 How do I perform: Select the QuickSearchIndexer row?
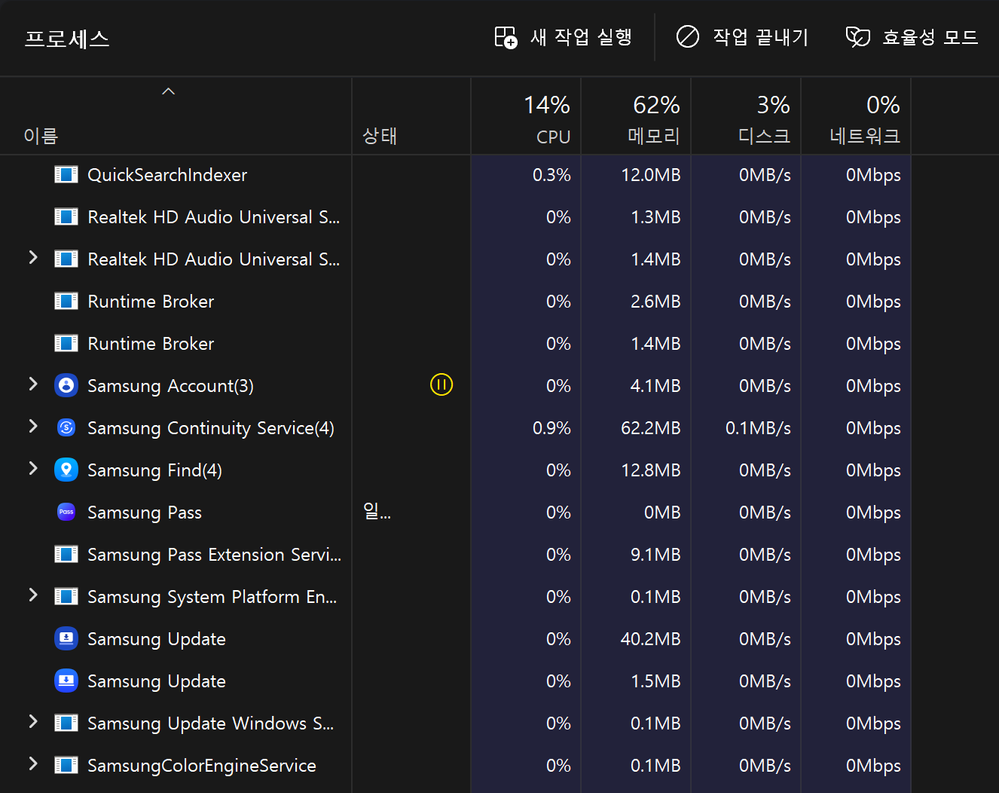click(x=456, y=175)
